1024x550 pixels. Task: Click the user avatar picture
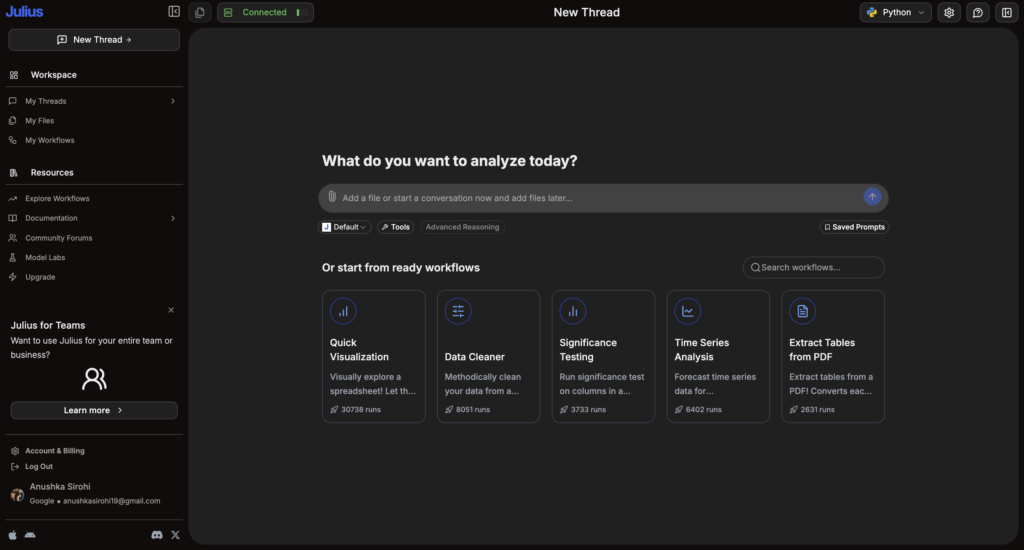click(x=18, y=495)
